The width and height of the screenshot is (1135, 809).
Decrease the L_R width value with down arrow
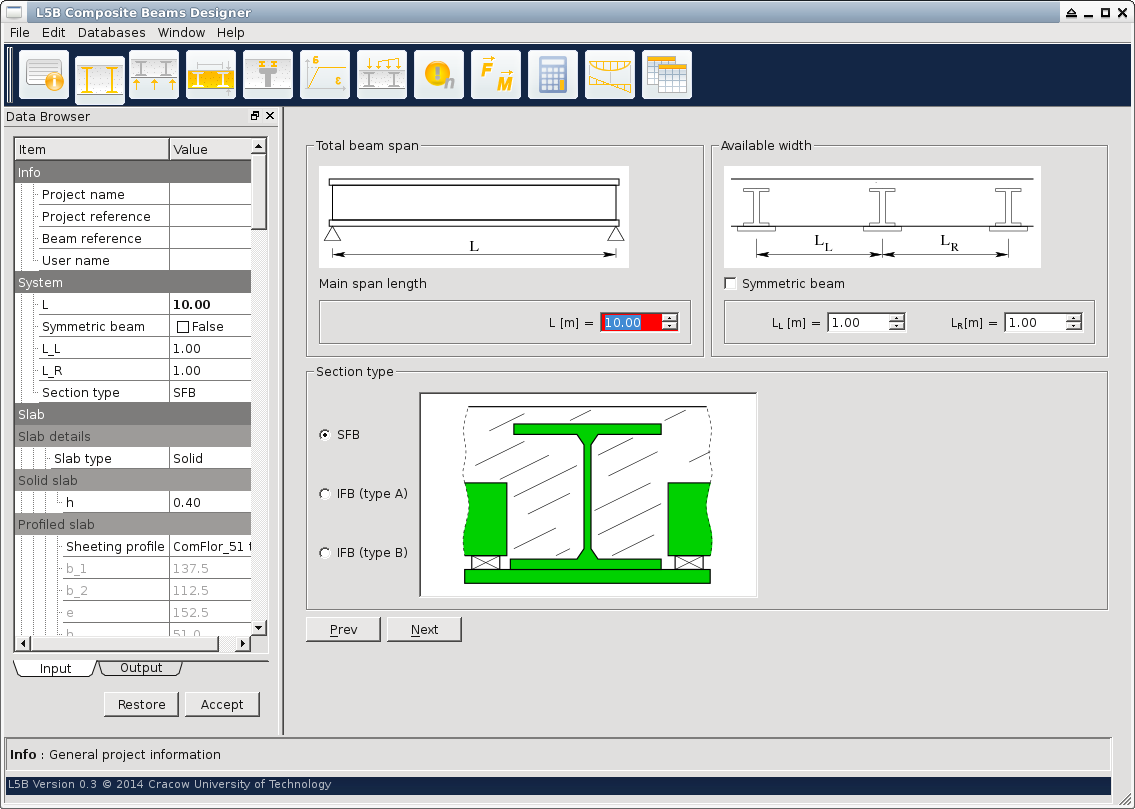click(1073, 327)
